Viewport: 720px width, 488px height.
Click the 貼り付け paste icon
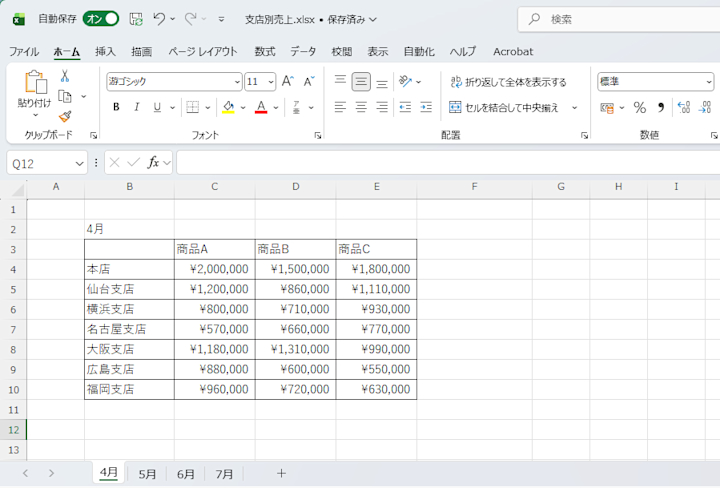[x=35, y=82]
